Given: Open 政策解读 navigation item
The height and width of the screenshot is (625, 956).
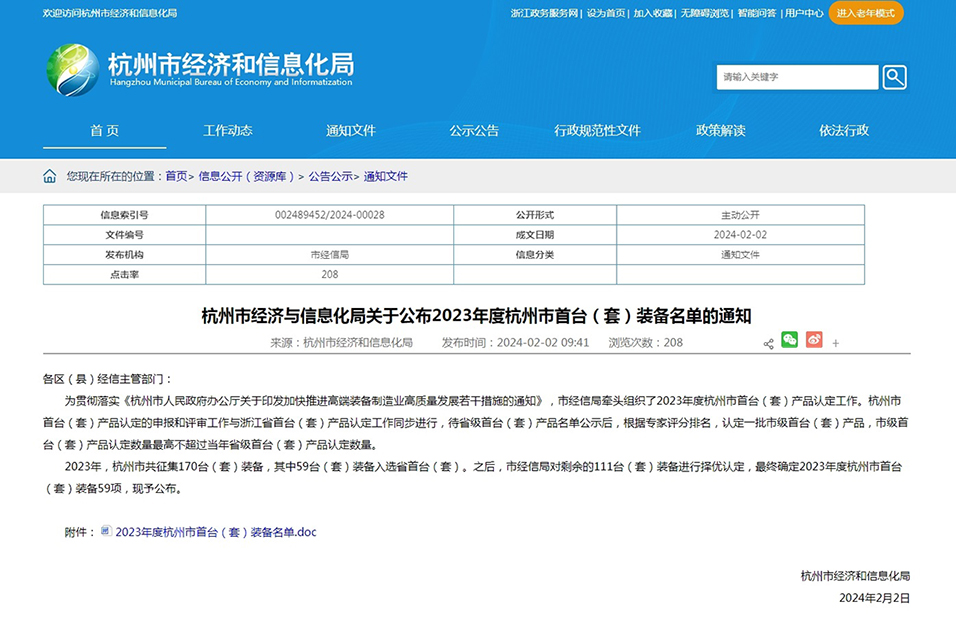Looking at the screenshot, I should pyautogui.click(x=721, y=131).
